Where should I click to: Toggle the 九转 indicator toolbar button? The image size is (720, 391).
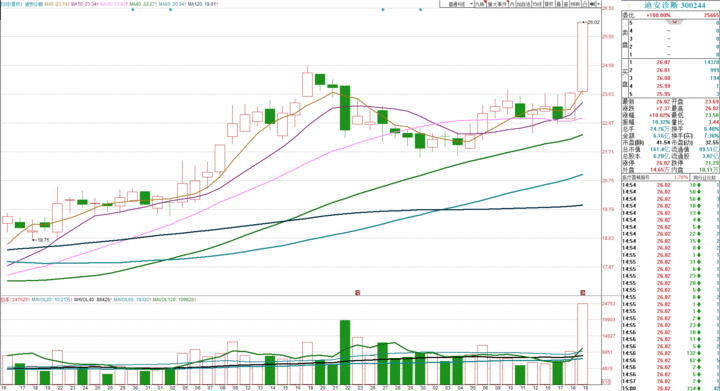(480, 4)
